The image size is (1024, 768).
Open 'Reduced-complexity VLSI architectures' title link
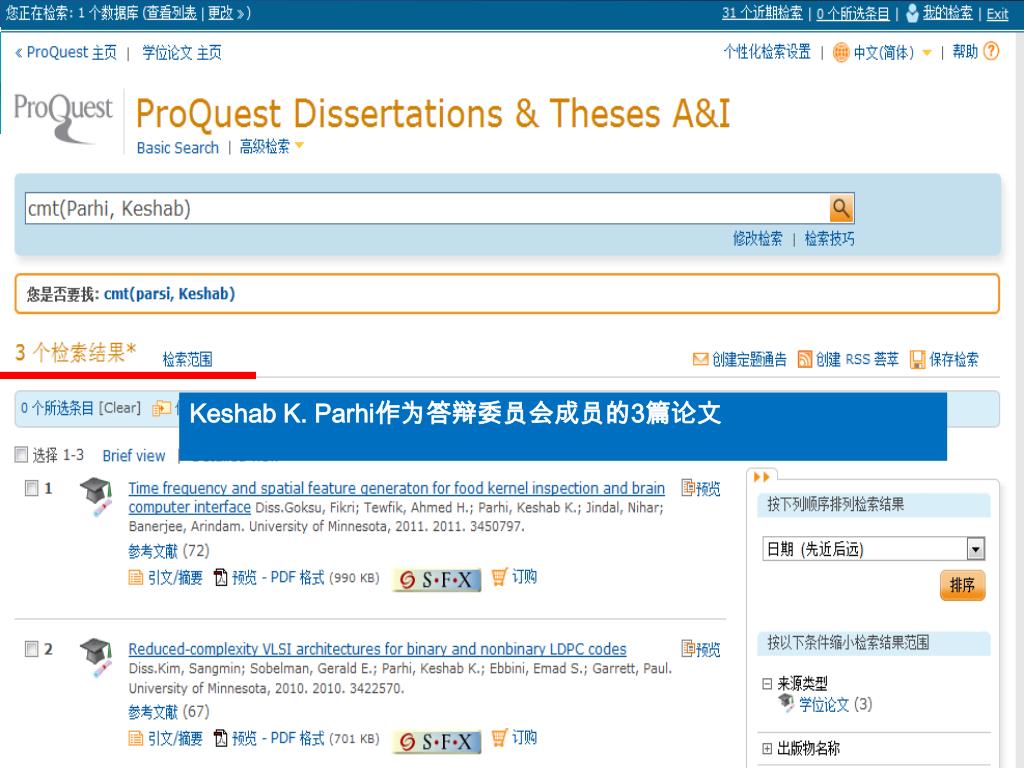(x=377, y=649)
